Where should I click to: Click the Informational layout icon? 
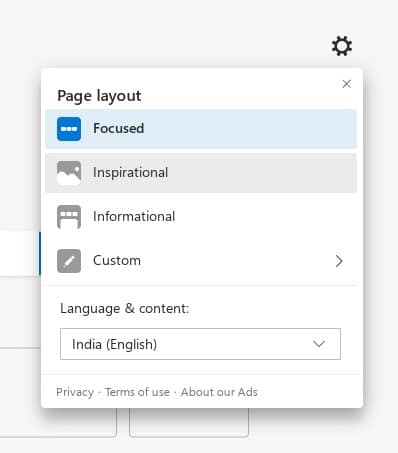click(69, 217)
